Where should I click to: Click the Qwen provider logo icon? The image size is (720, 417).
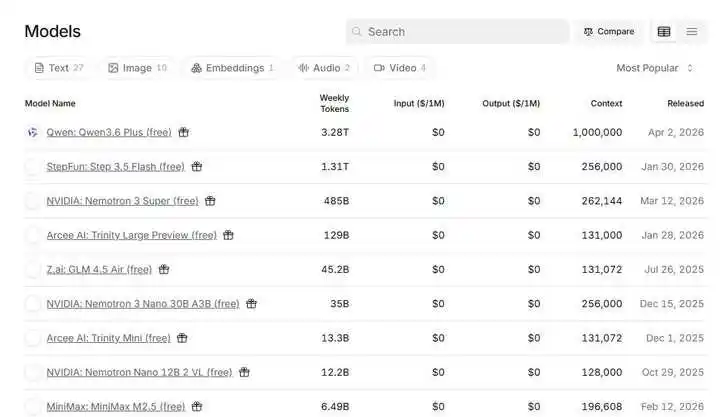[33, 132]
